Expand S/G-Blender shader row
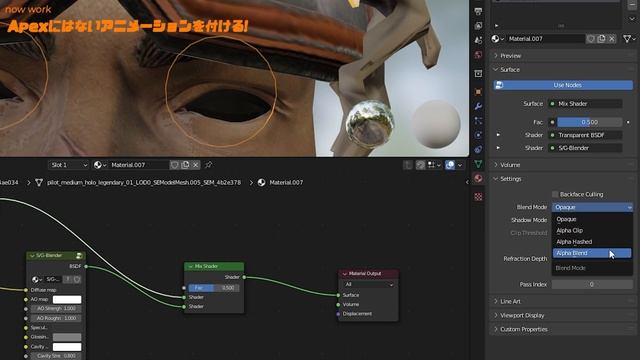Image resolution: width=640 pixels, height=360 pixels. pyautogui.click(x=498, y=148)
